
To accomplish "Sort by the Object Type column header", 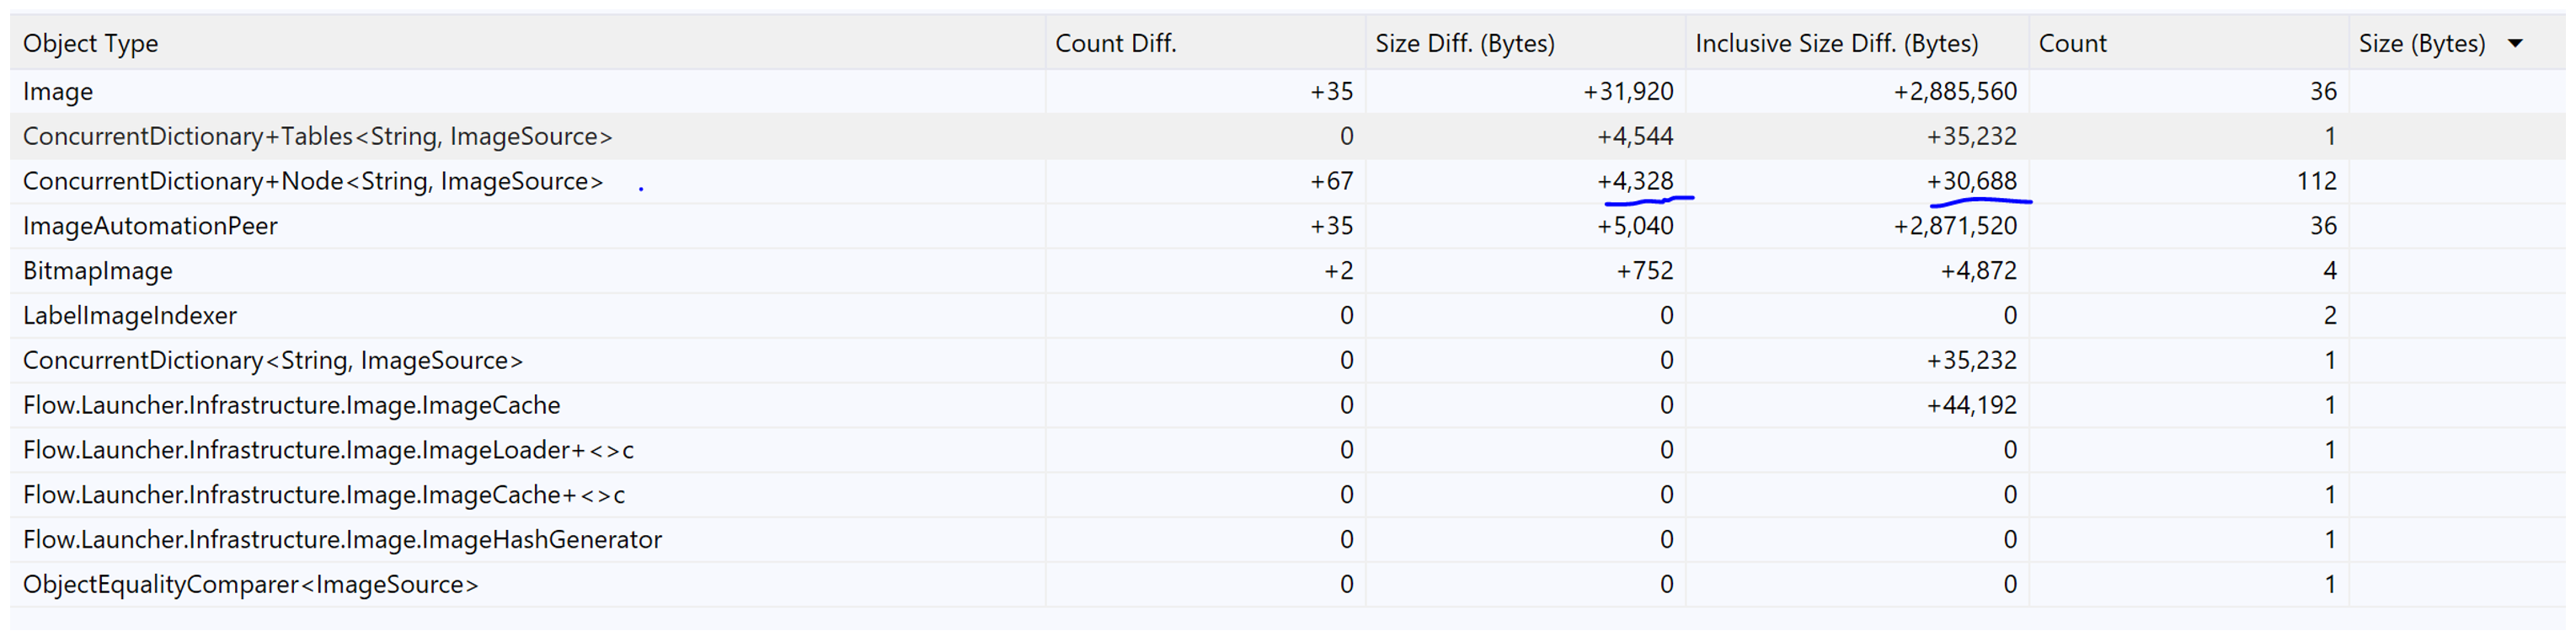I will click(527, 44).
